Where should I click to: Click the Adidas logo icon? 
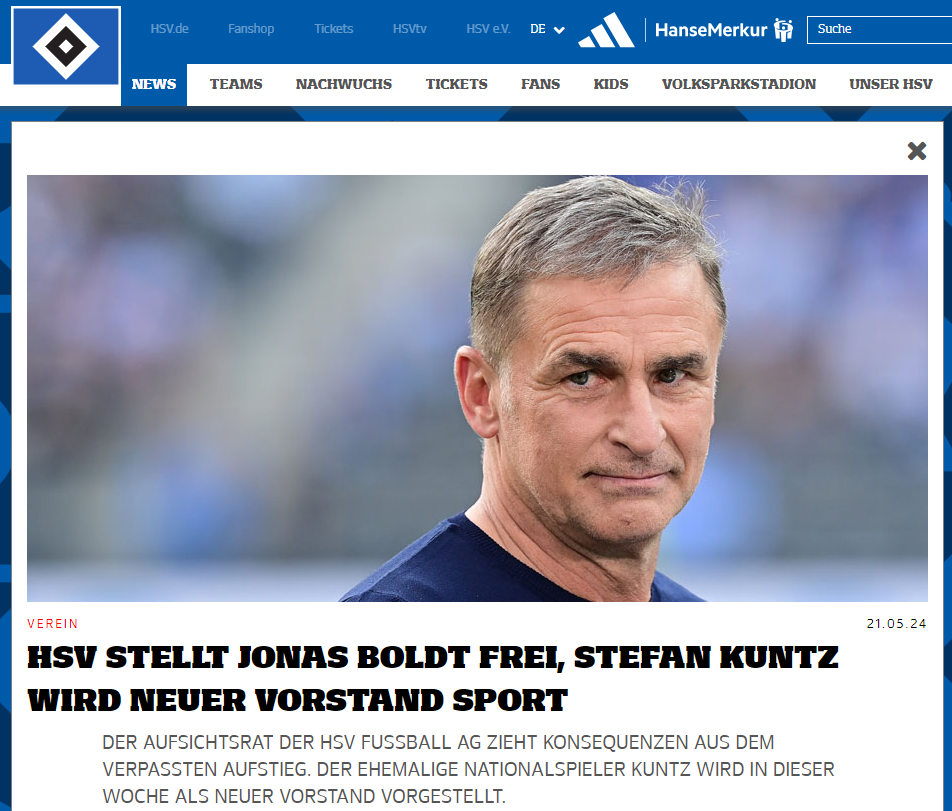606,29
